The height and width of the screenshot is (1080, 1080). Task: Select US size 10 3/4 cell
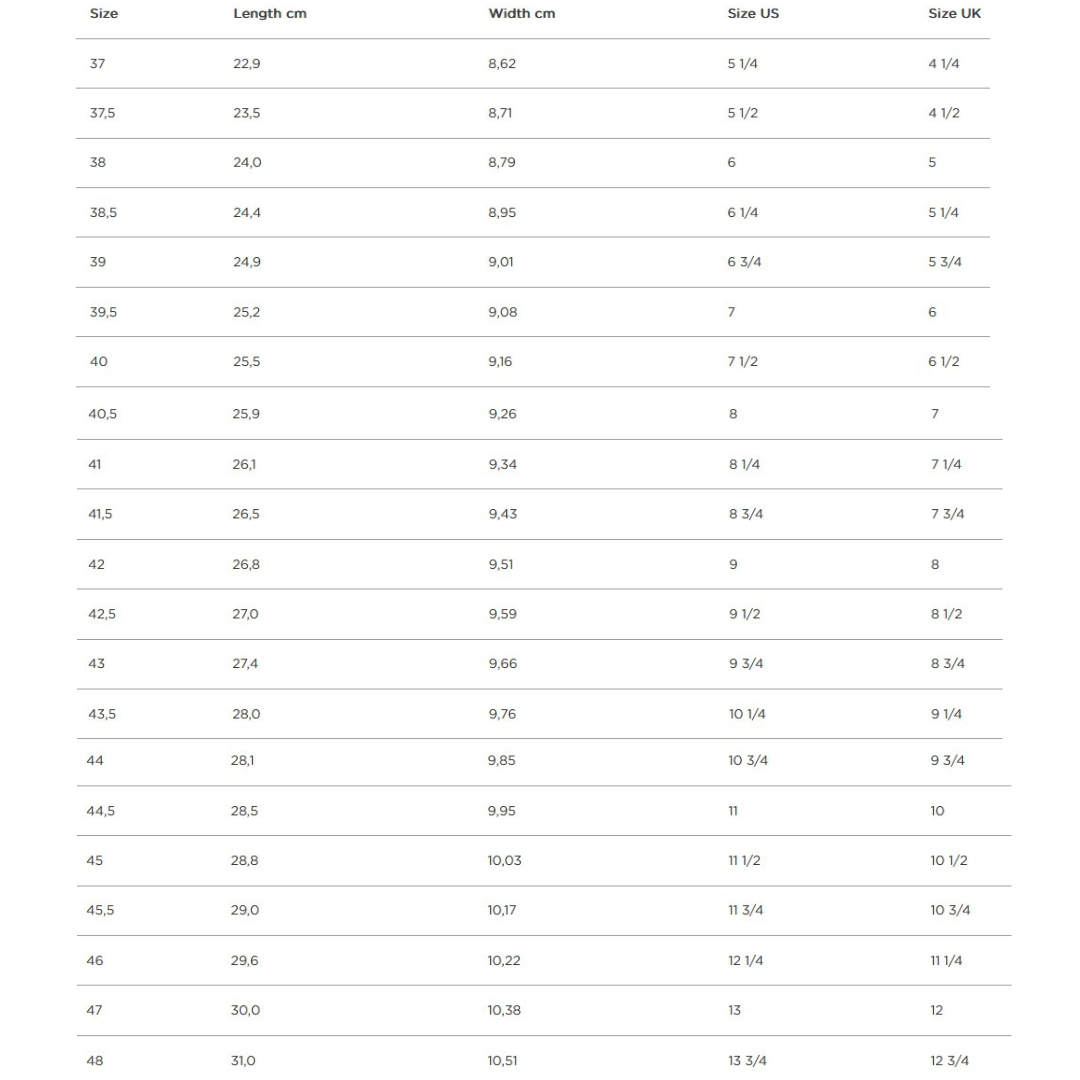coord(748,761)
